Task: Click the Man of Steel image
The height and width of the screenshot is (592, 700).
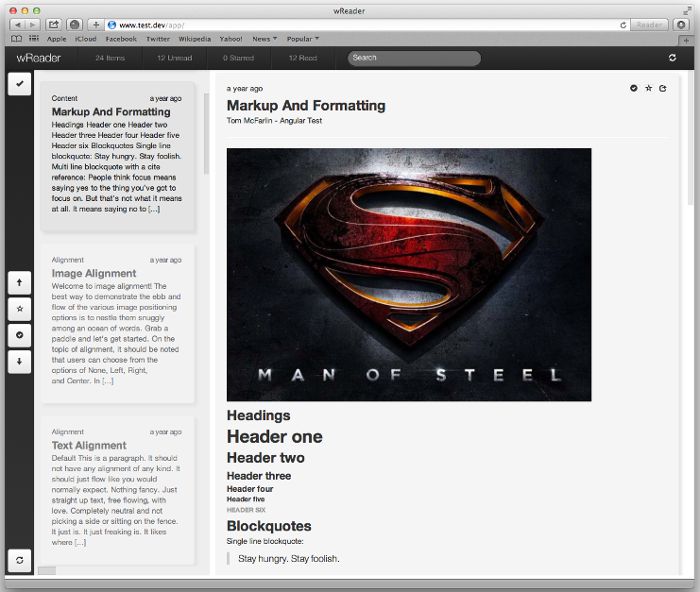Action: click(x=409, y=275)
